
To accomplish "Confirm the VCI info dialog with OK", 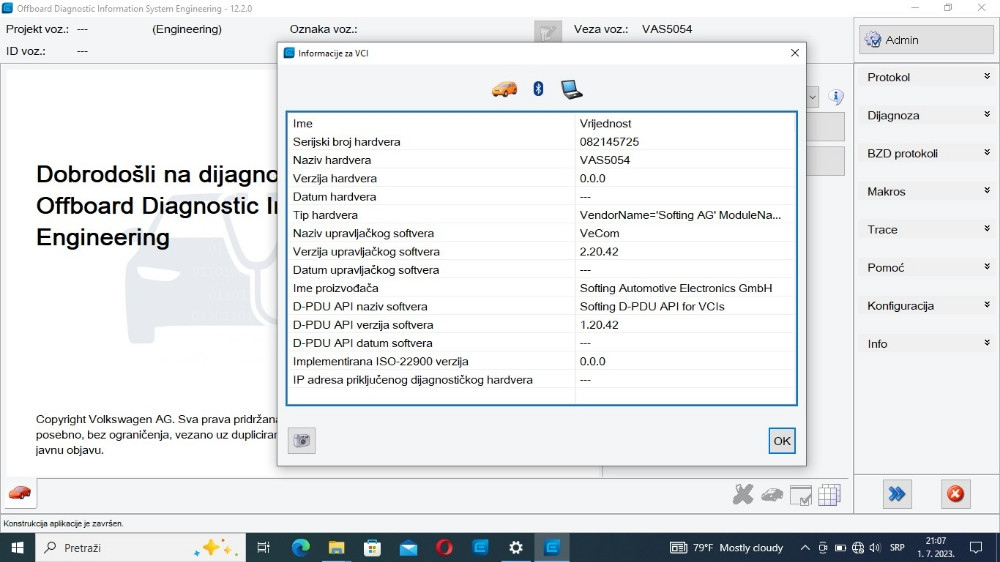I will coord(782,441).
